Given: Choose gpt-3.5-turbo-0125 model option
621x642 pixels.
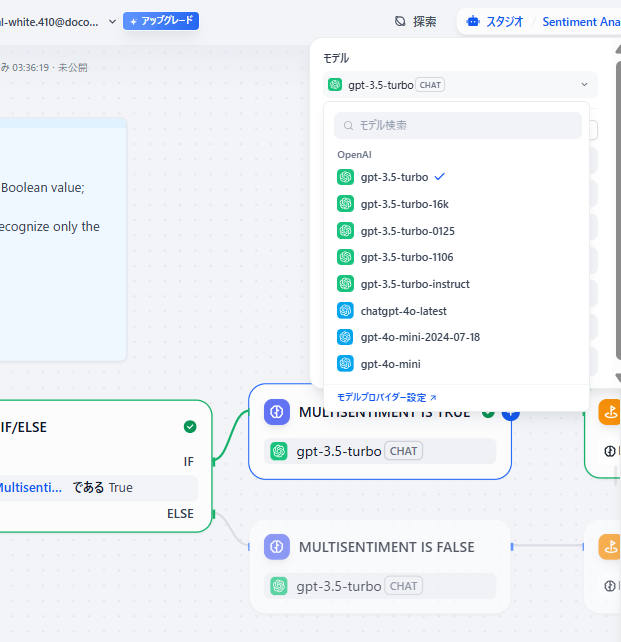Looking at the screenshot, I should [407, 231].
